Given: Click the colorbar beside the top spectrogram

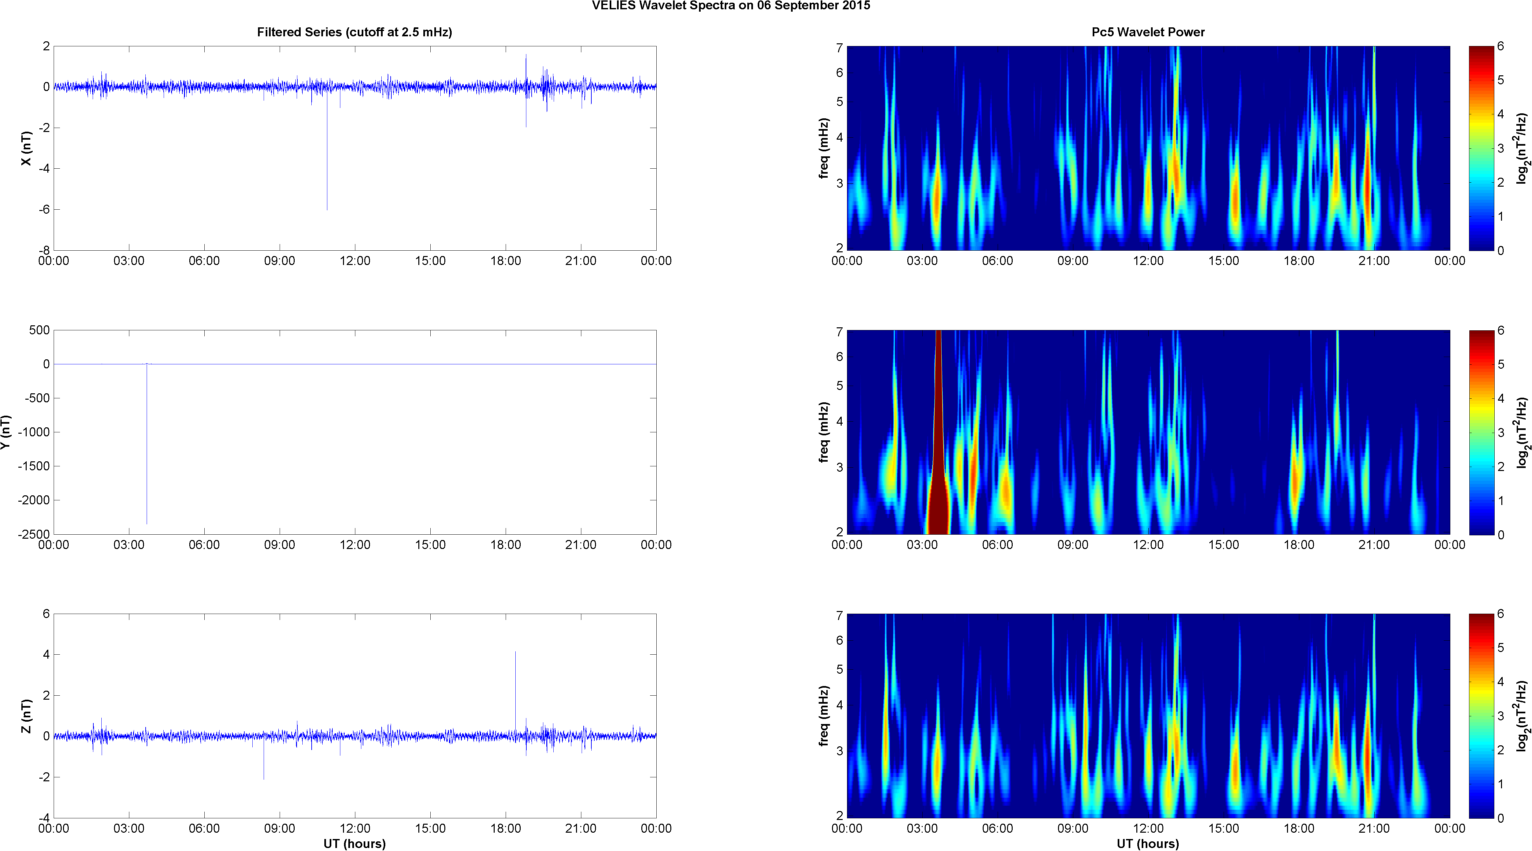Looking at the screenshot, I should coord(1481,148).
